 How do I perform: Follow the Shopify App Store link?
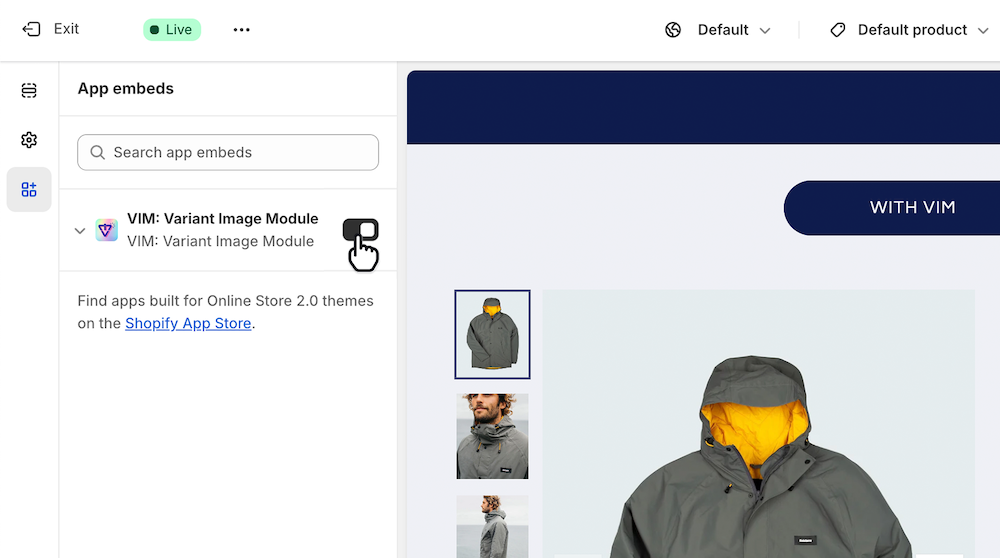188,323
